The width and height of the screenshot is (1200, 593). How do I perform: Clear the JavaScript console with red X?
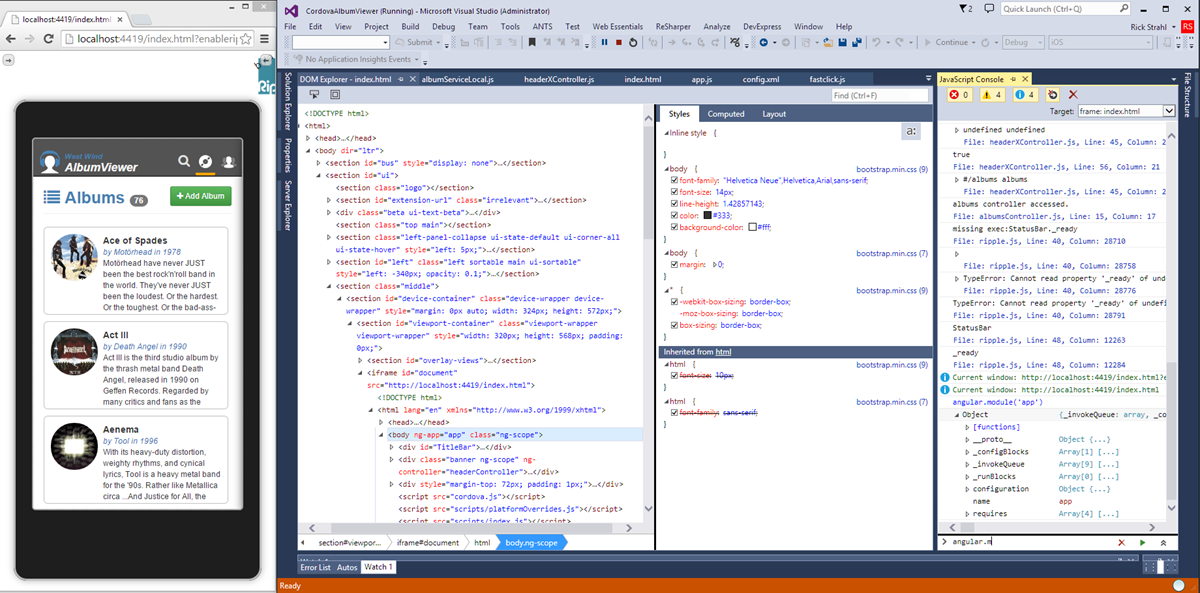coord(1073,95)
